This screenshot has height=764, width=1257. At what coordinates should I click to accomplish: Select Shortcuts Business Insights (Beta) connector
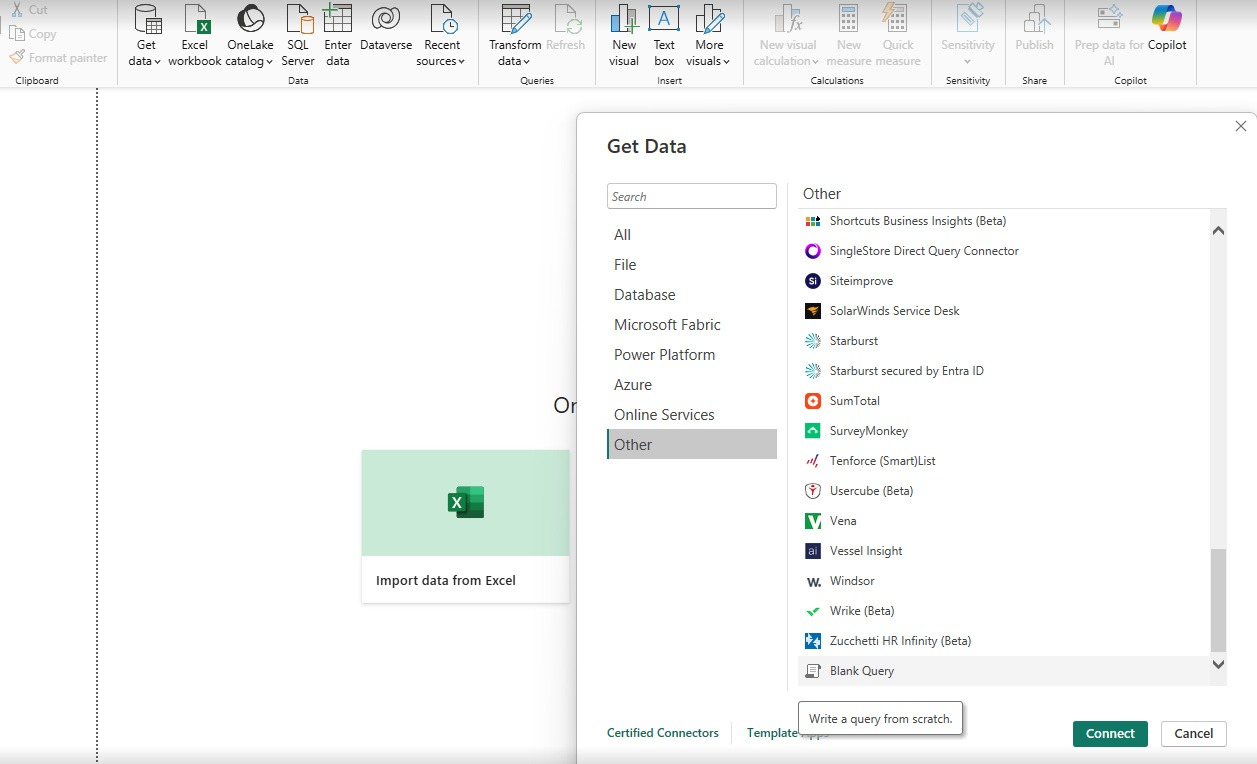click(x=1004, y=221)
